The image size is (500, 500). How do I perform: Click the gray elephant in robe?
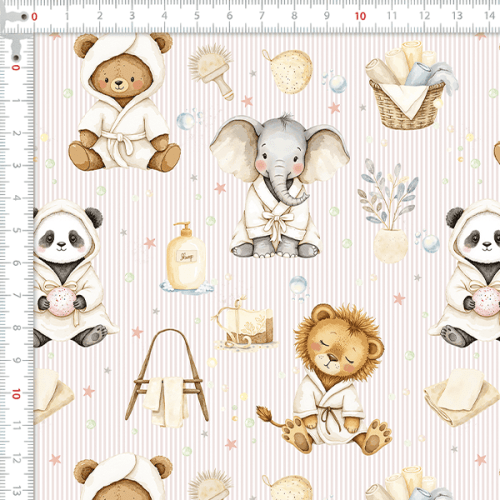pos(279,186)
